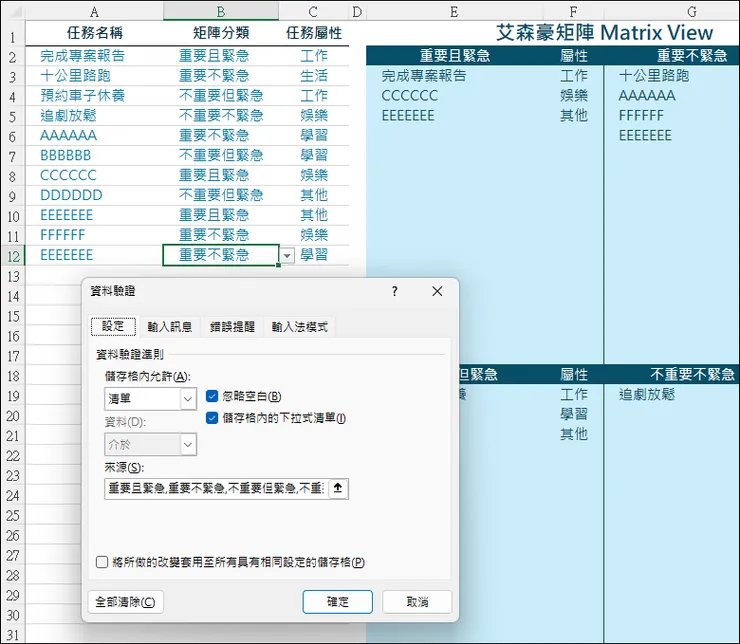Select 學習 cell in row 12
740x644 pixels.
314,255
